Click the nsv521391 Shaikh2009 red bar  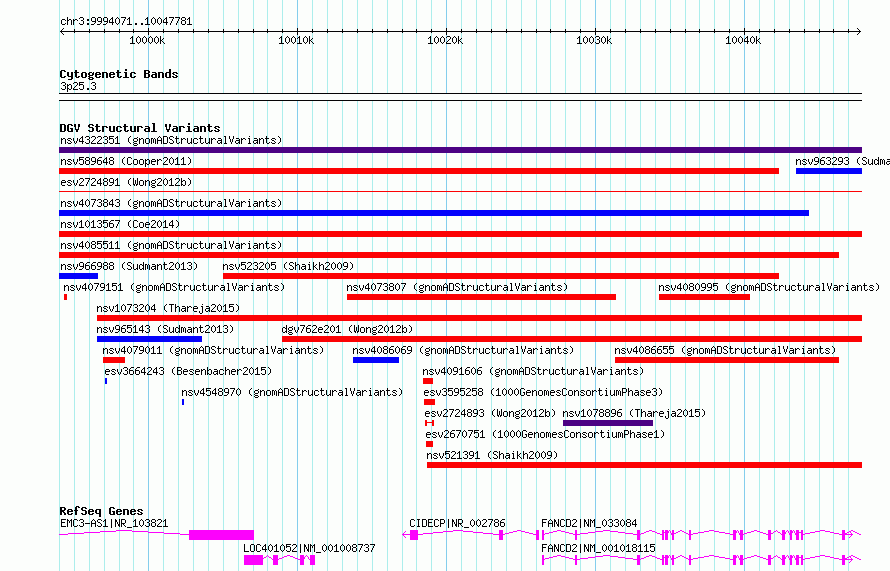tap(644, 465)
